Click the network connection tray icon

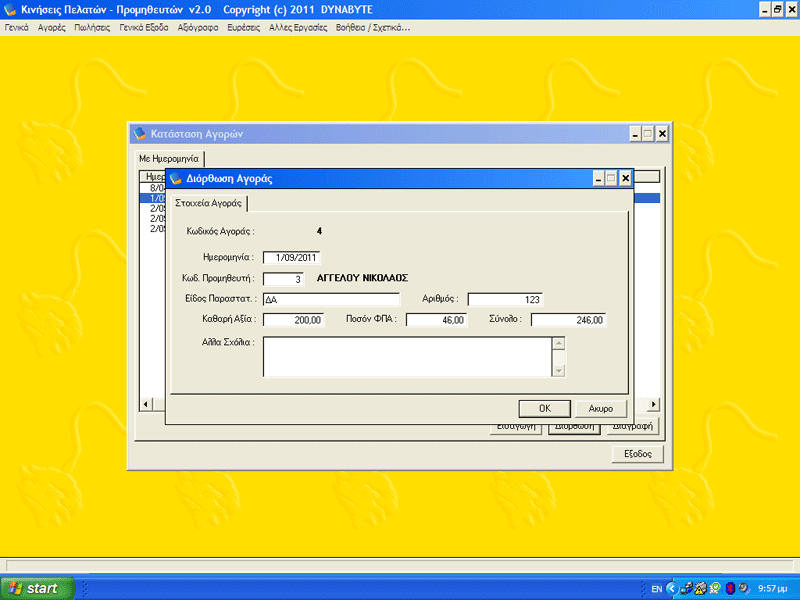686,588
